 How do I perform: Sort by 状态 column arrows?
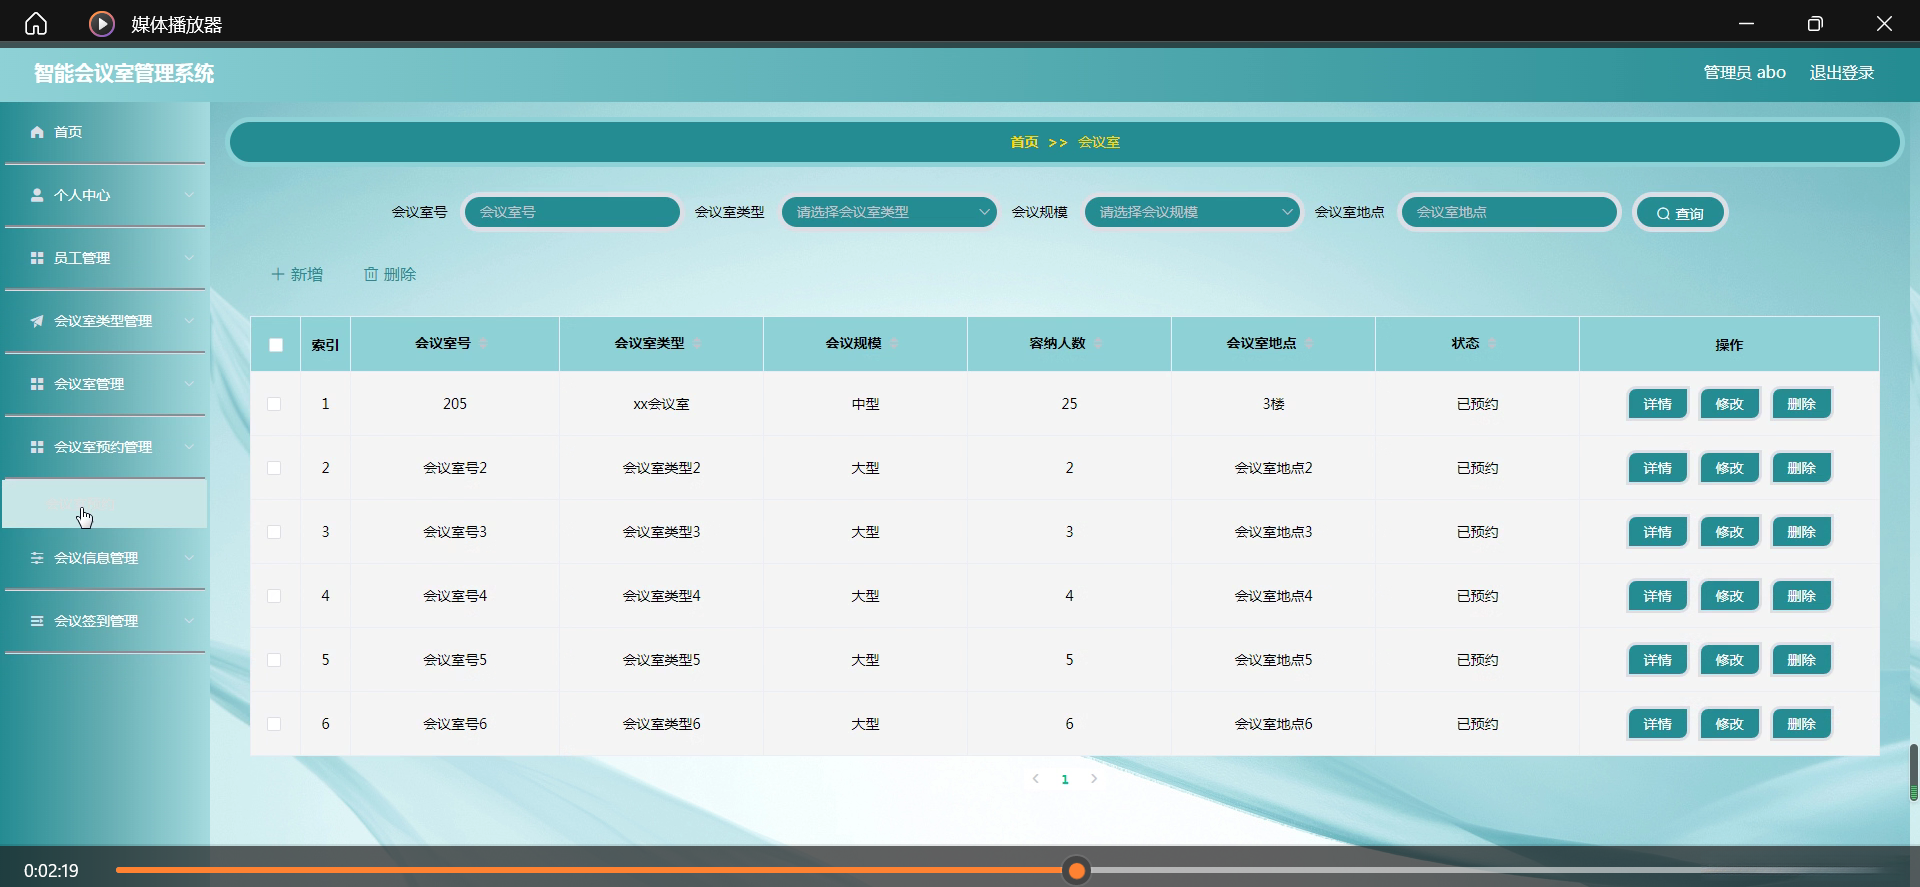pyautogui.click(x=1492, y=344)
